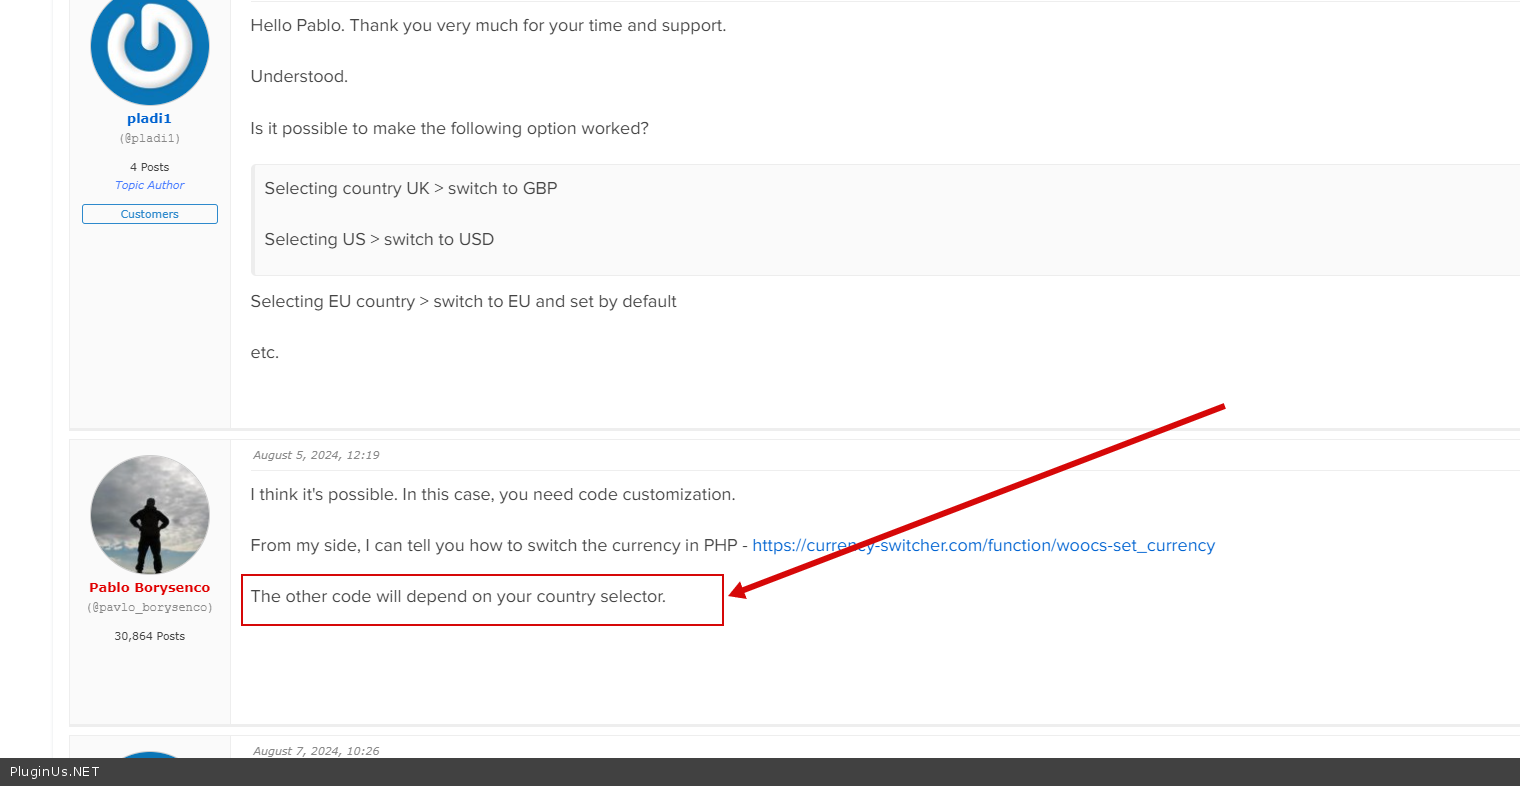Click the 'Selecting EU country' sentence
1520x786 pixels.
(x=463, y=302)
